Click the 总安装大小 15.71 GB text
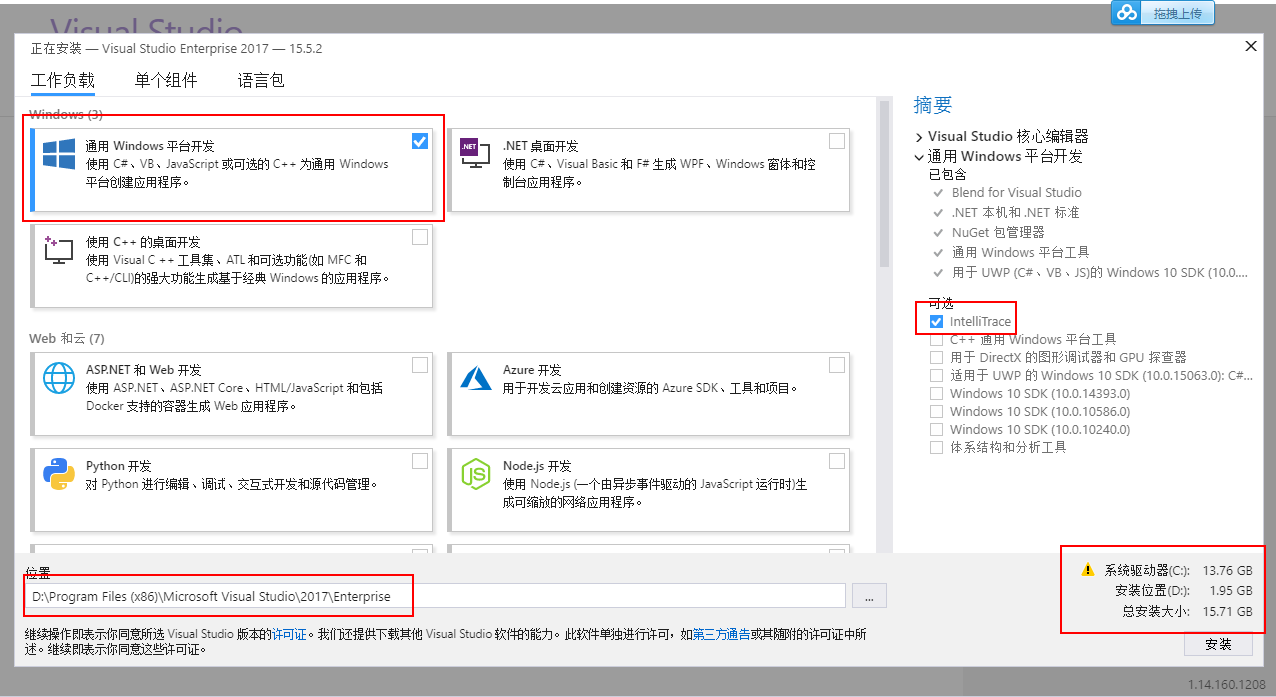The width and height of the screenshot is (1276, 697). pyautogui.click(x=1187, y=611)
